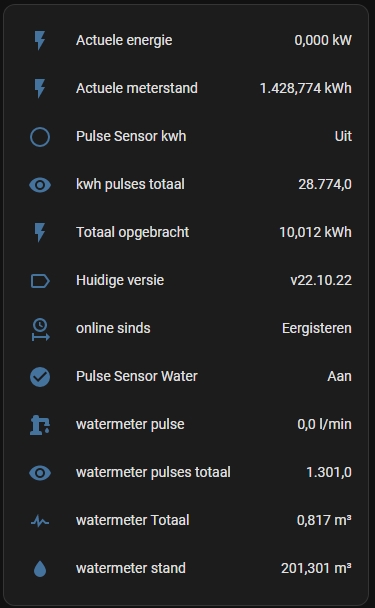375x608 pixels.
Task: Click the water pump icon for watermeter pulse
Action: tap(40, 425)
